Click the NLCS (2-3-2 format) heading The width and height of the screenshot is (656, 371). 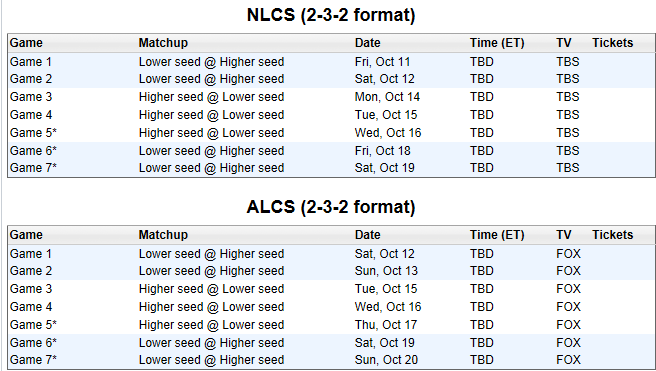(x=331, y=15)
